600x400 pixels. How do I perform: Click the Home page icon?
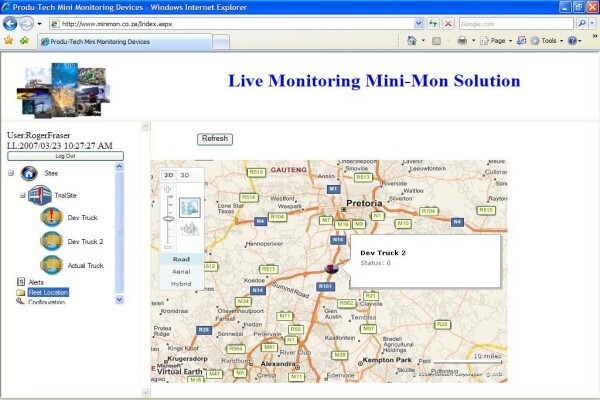[412, 40]
